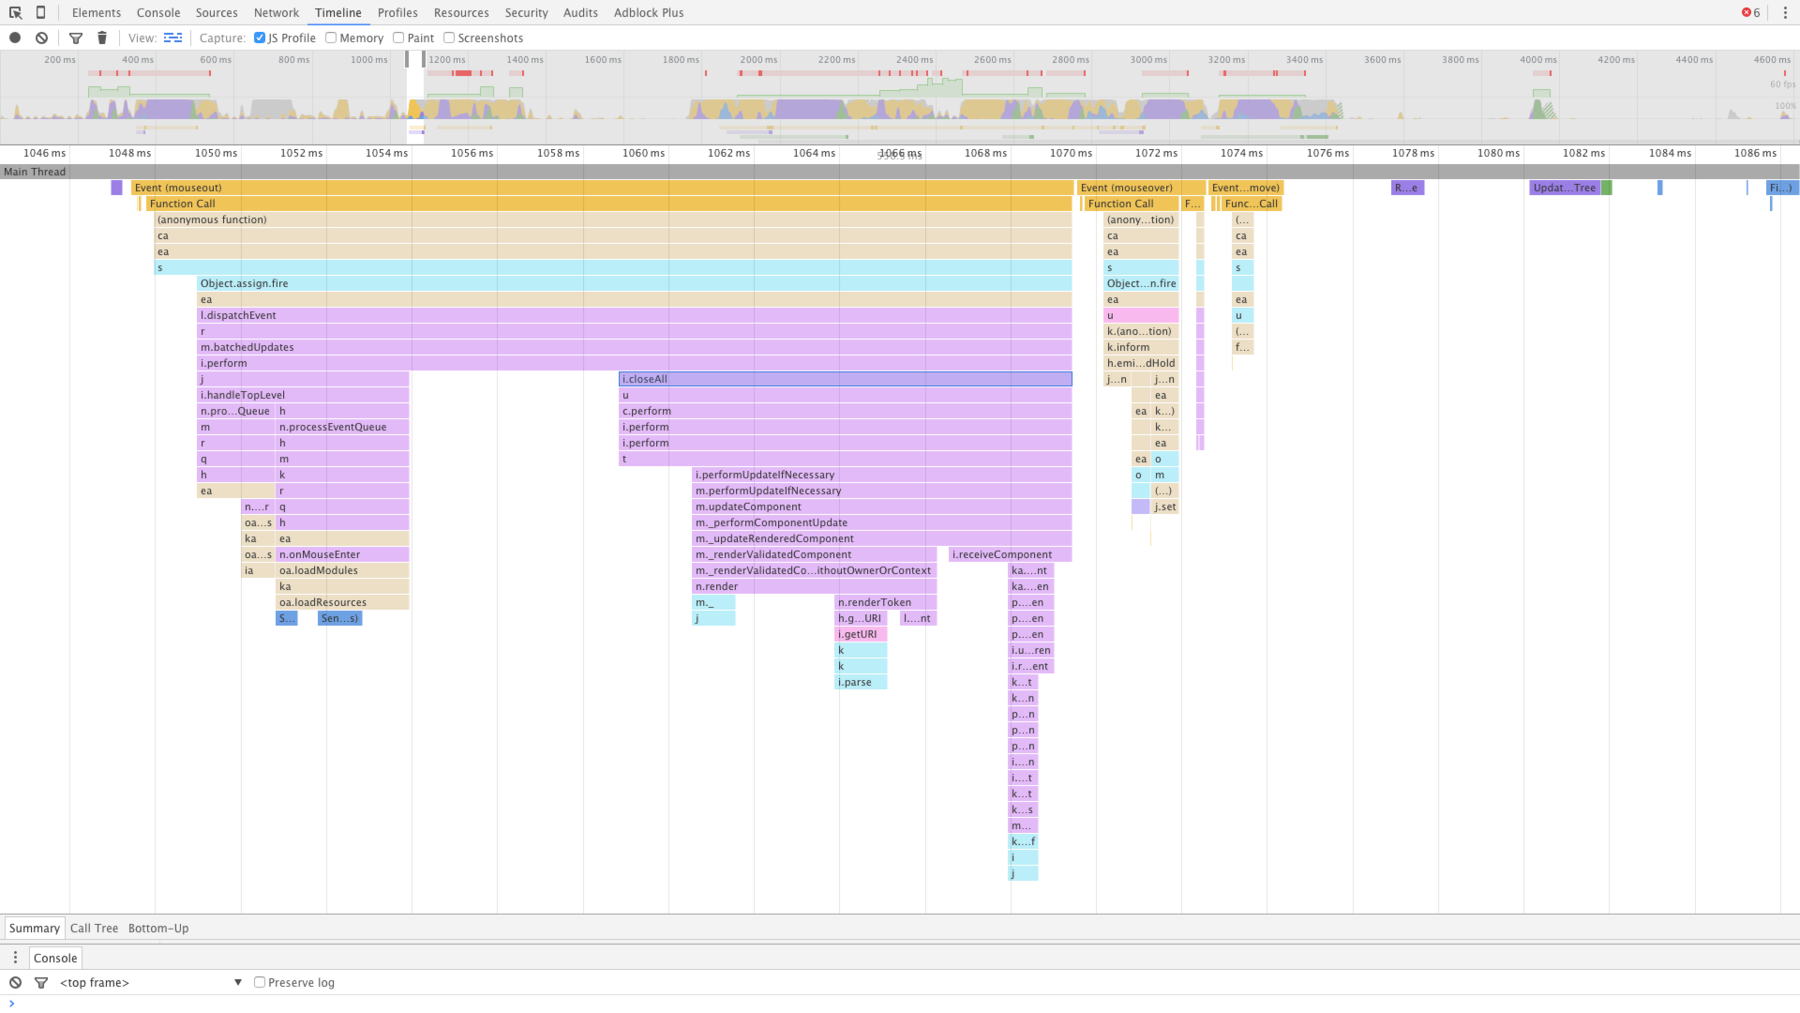1800x1013 pixels.
Task: Clear the timeline recording
Action: 42,38
